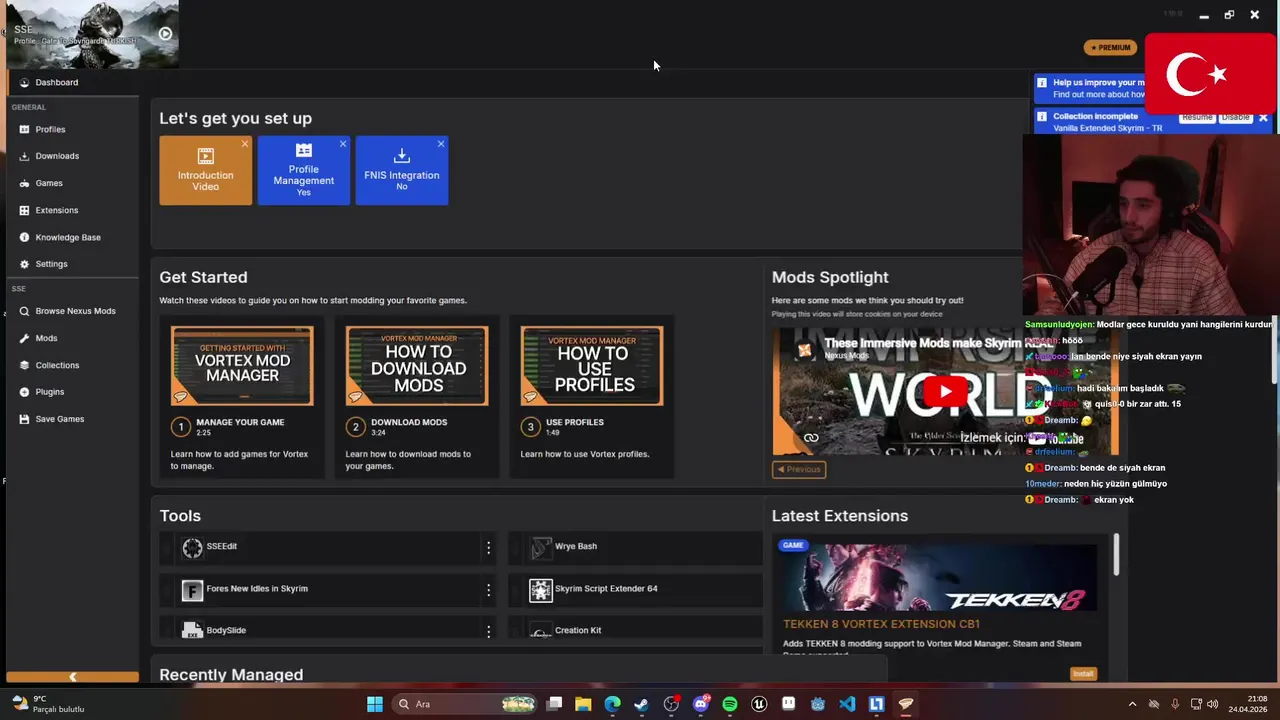The width and height of the screenshot is (1280, 720).
Task: Toggle the Profile Management card
Action: (304, 171)
